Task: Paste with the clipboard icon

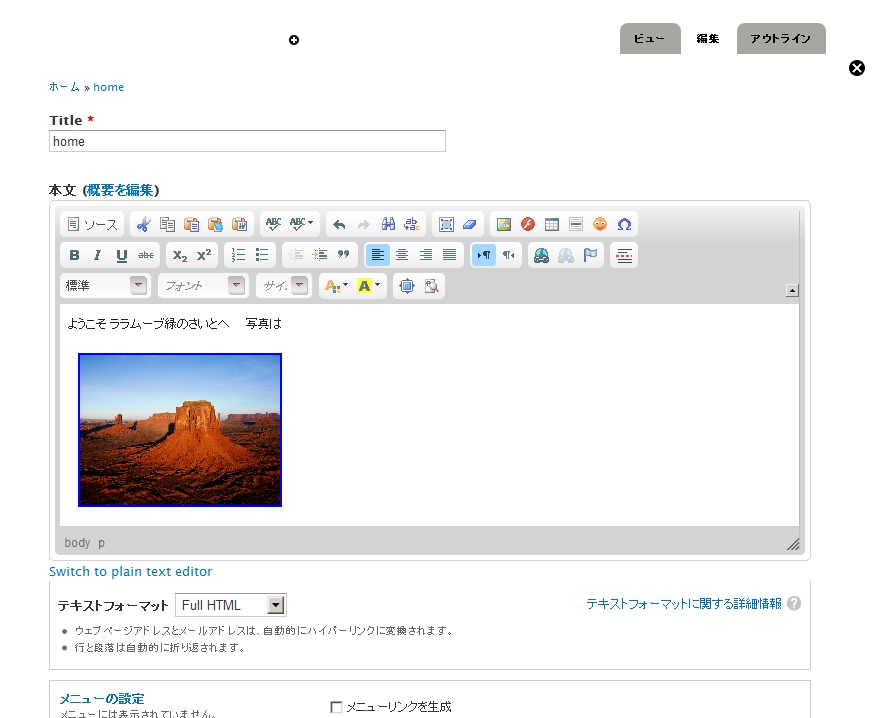Action: (191, 224)
